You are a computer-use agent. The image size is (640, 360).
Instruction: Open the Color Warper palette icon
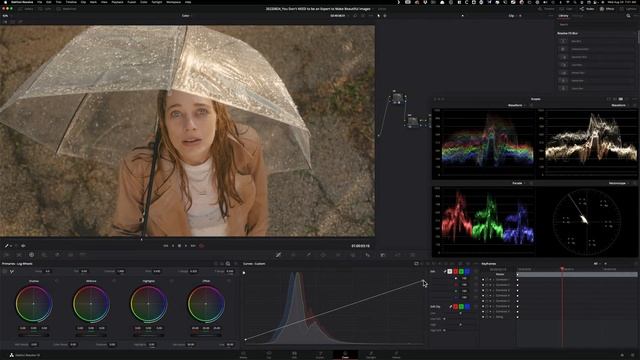tap(293, 255)
